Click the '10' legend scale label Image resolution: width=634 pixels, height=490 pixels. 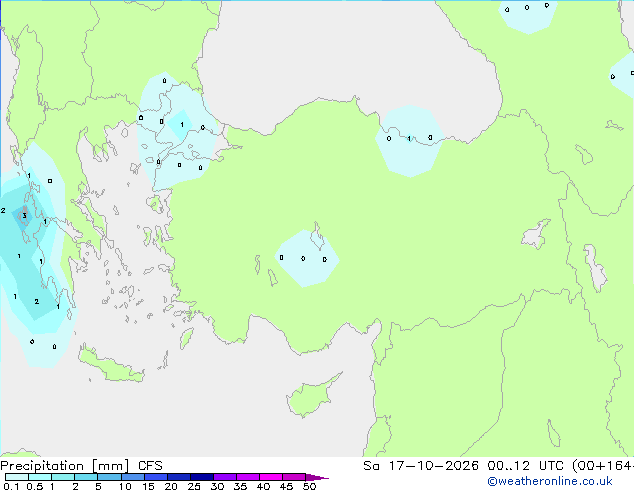point(125,486)
